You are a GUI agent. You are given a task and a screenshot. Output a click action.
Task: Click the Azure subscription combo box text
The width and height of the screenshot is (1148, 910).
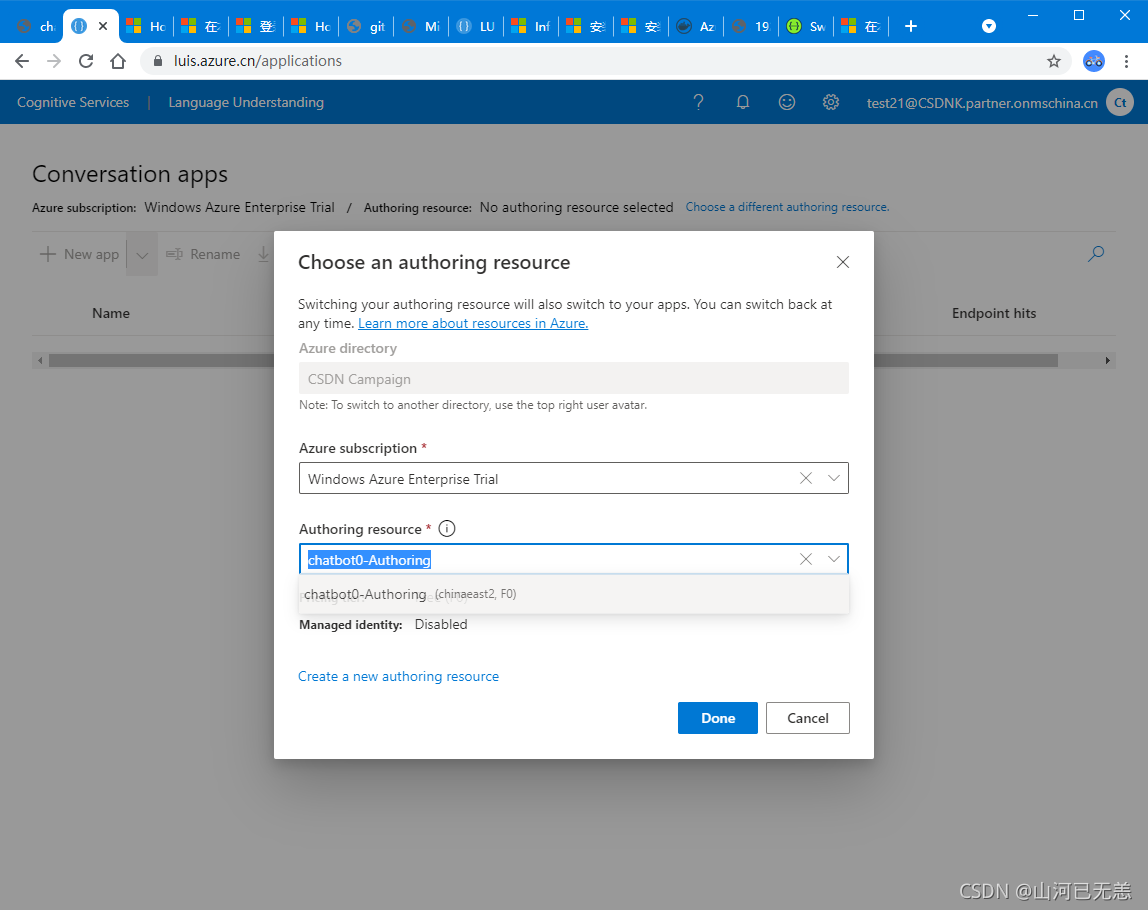tap(403, 479)
